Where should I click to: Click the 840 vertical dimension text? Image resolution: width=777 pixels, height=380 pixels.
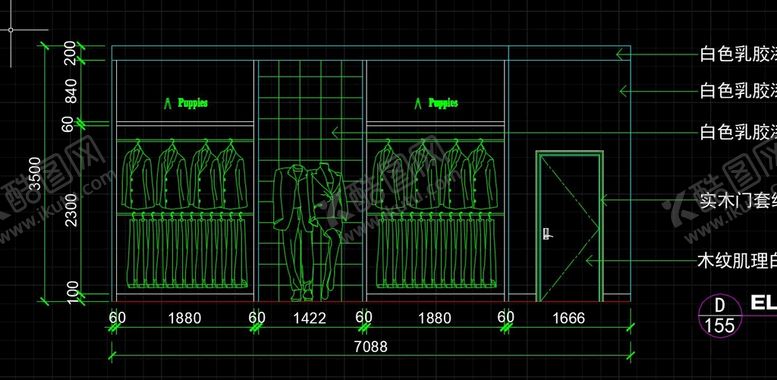(71, 91)
